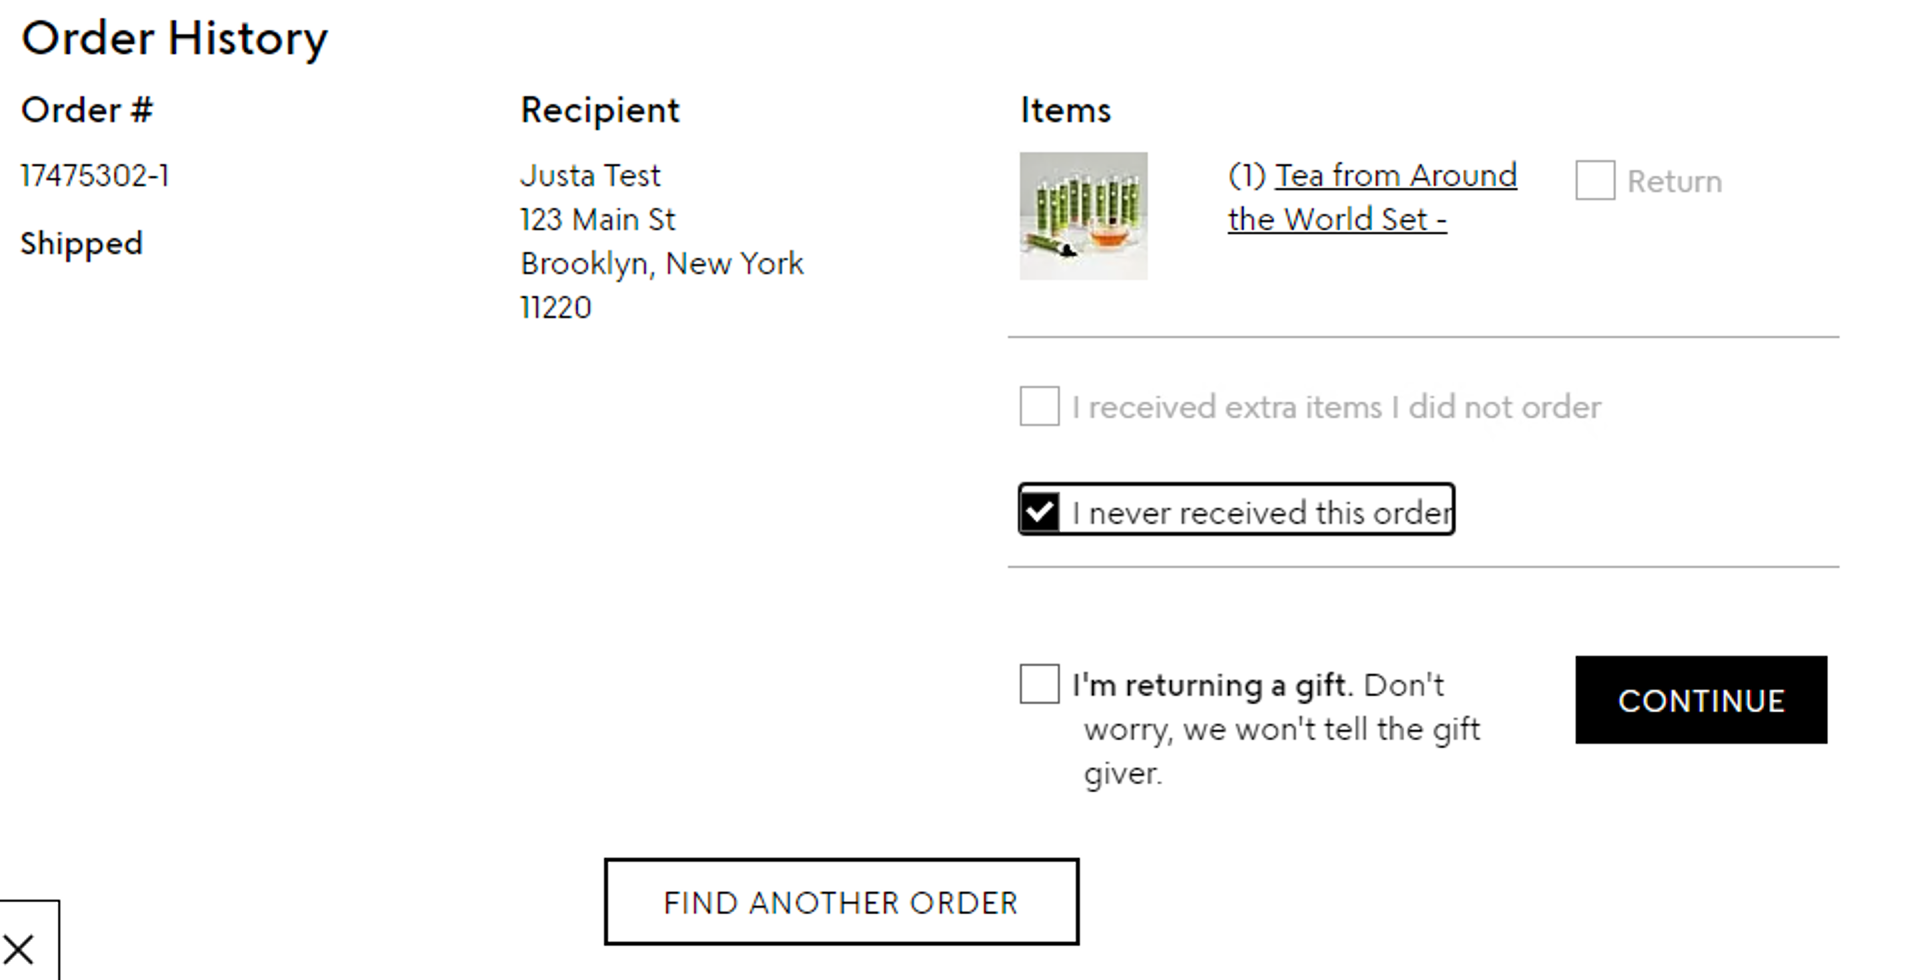
Task: Select the Return label text
Action: coord(1674,182)
